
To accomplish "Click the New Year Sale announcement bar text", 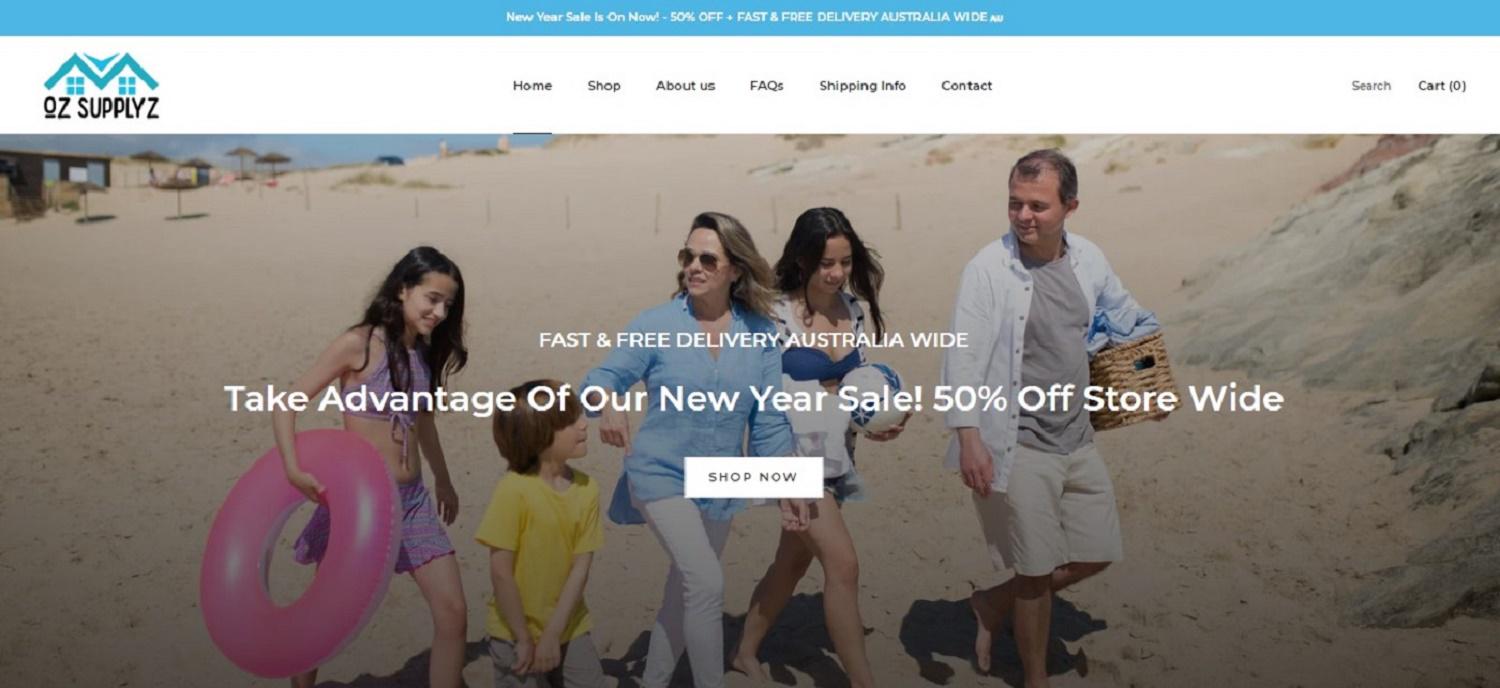I will pos(747,17).
